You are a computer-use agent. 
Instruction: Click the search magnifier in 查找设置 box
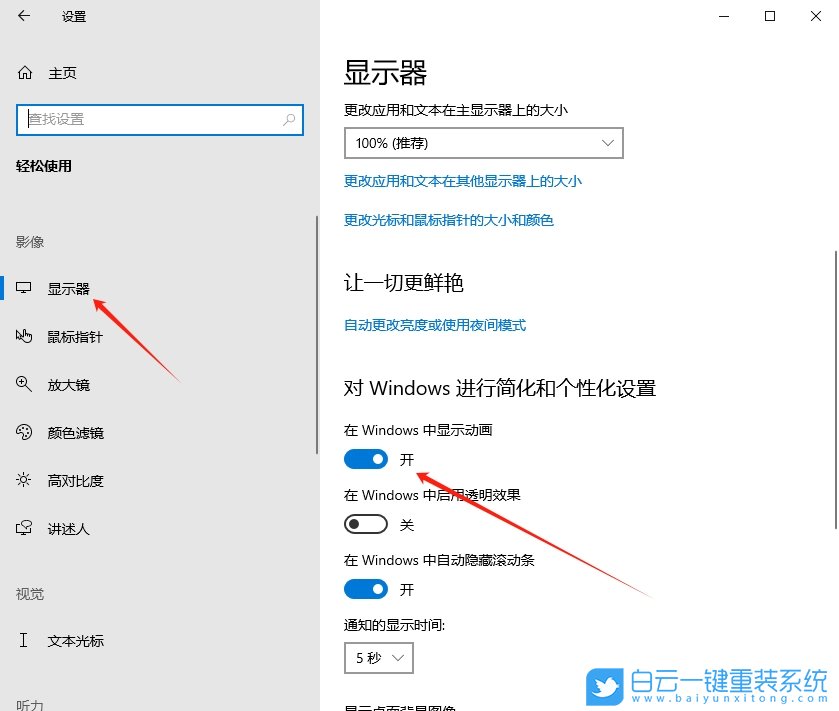[288, 119]
